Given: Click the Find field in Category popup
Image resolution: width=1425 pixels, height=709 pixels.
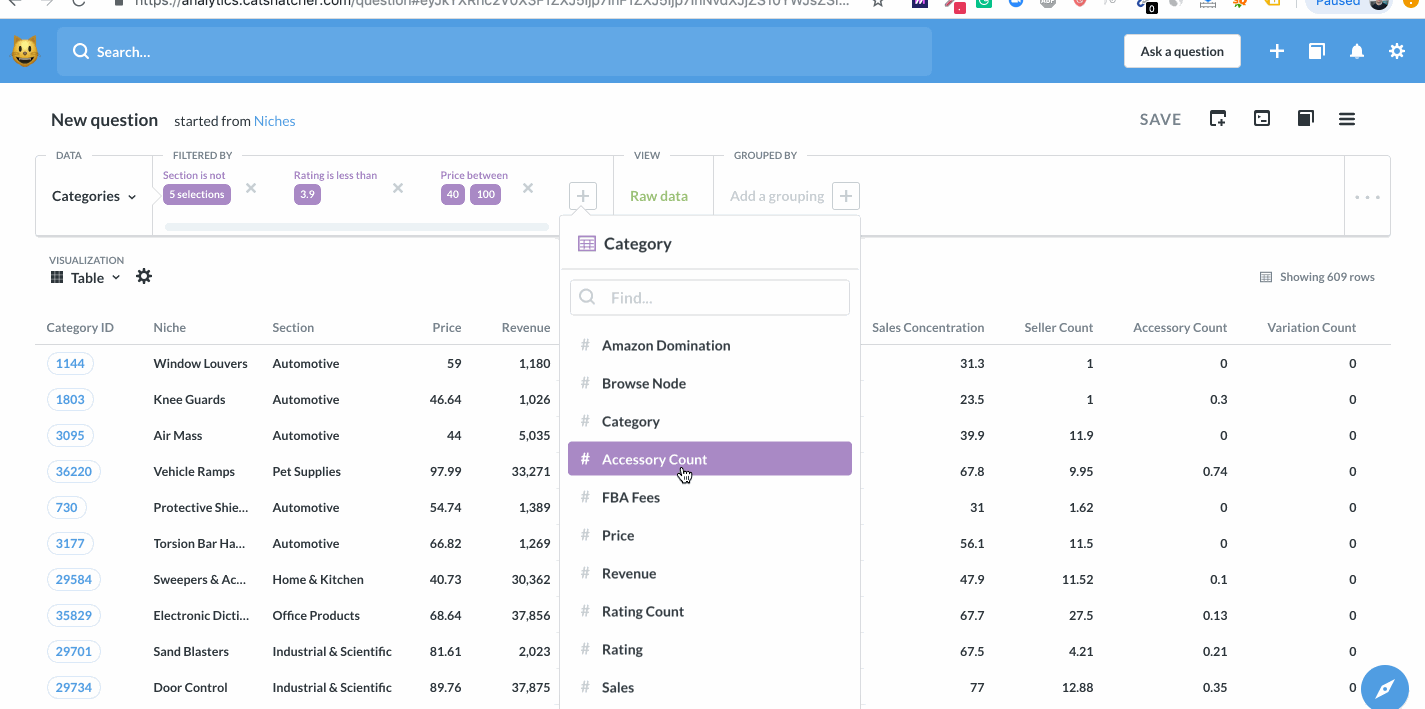Looking at the screenshot, I should click(x=710, y=297).
